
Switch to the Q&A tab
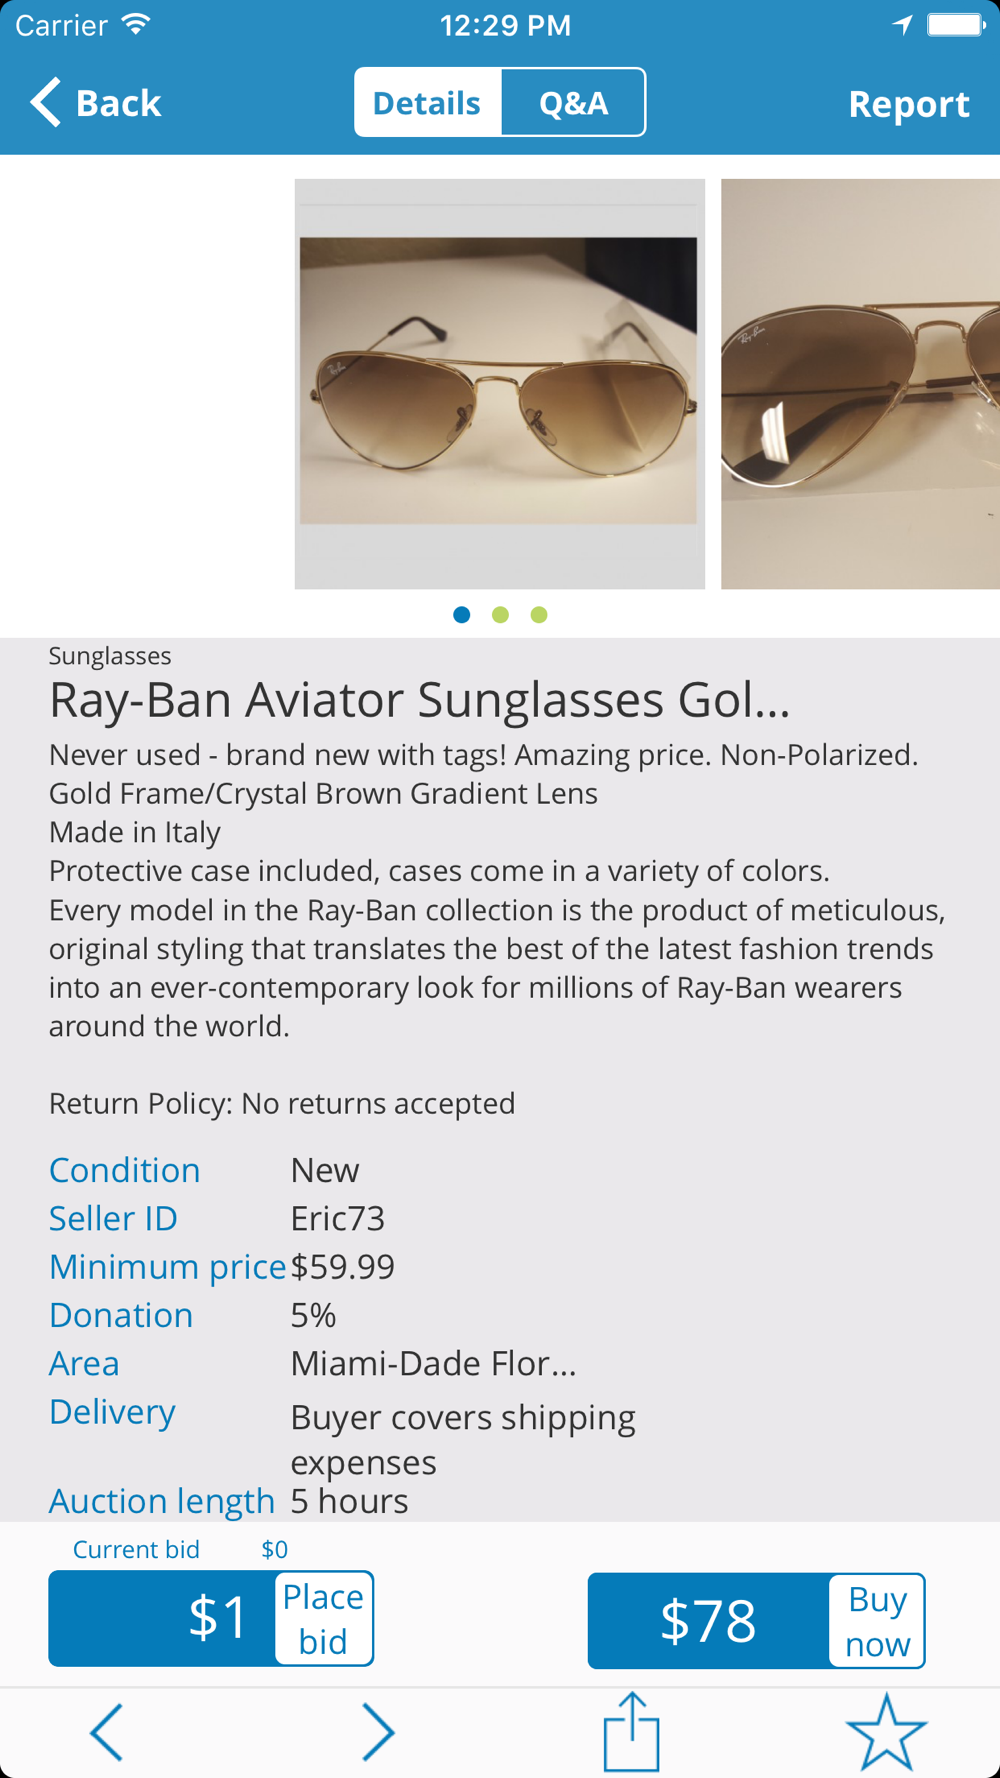573,103
